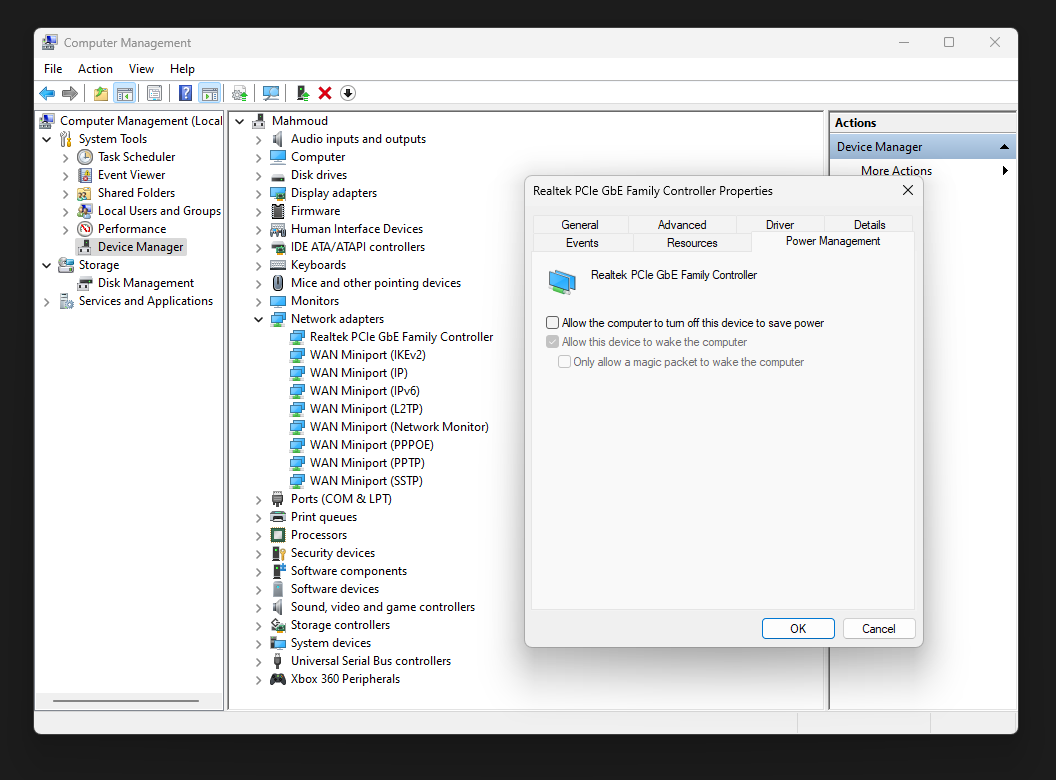Select Device Manager in console tree
The image size is (1056, 780).
pyautogui.click(x=140, y=247)
